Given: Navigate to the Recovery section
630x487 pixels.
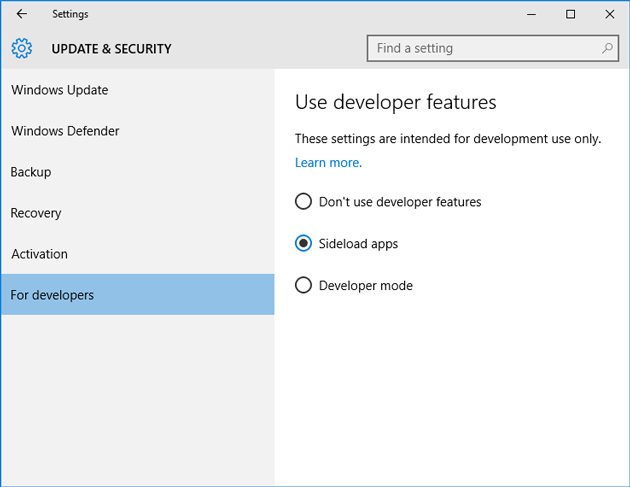Looking at the screenshot, I should (36, 213).
